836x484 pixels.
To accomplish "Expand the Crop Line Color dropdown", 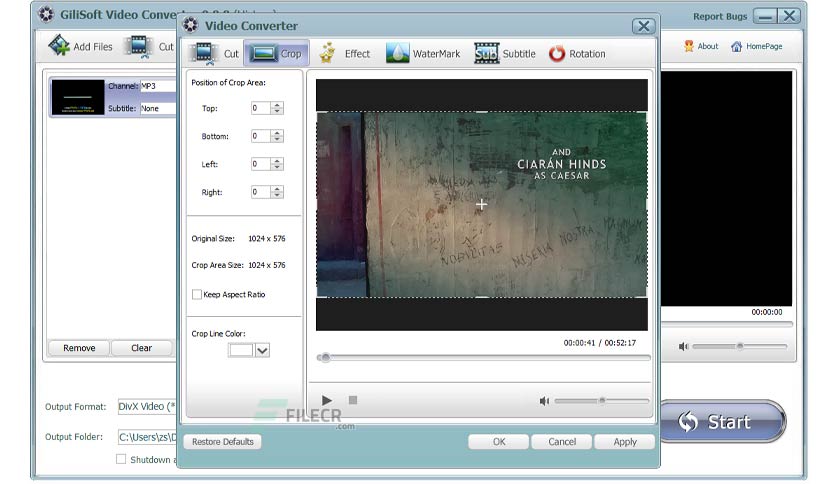I will pyautogui.click(x=262, y=350).
